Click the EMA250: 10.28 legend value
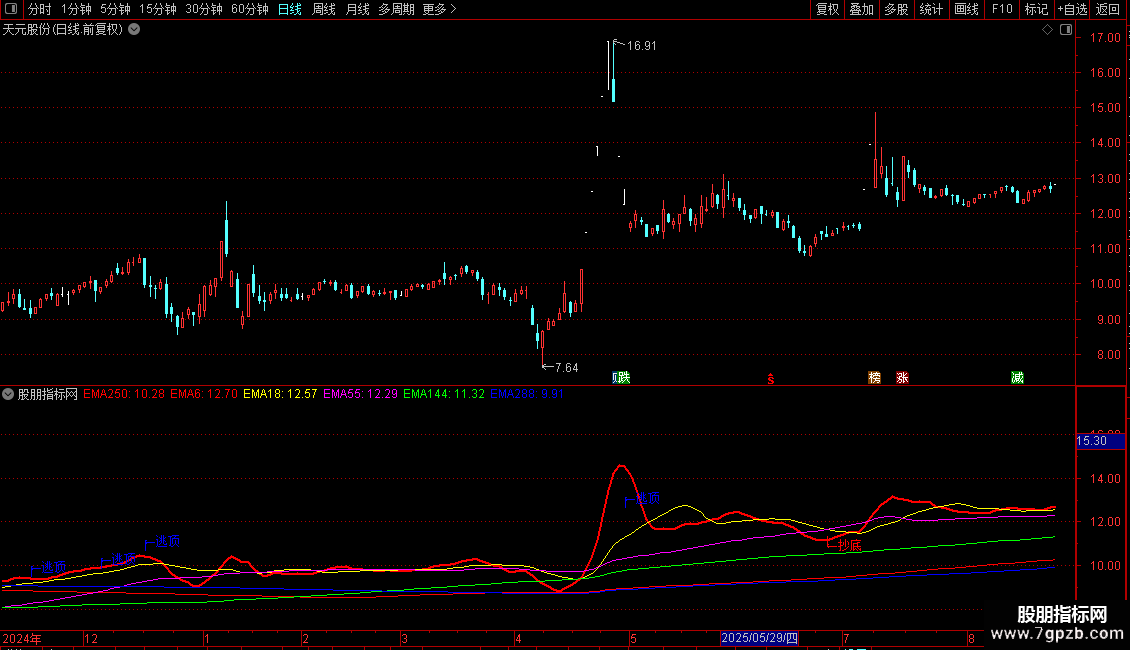Screen dimensions: 1130x650 point(124,394)
